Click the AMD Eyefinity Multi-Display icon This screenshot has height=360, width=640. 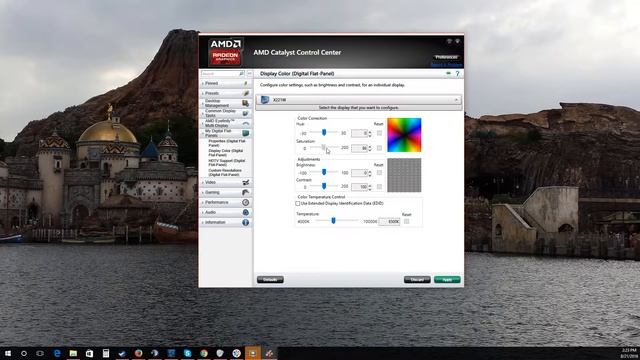246,123
